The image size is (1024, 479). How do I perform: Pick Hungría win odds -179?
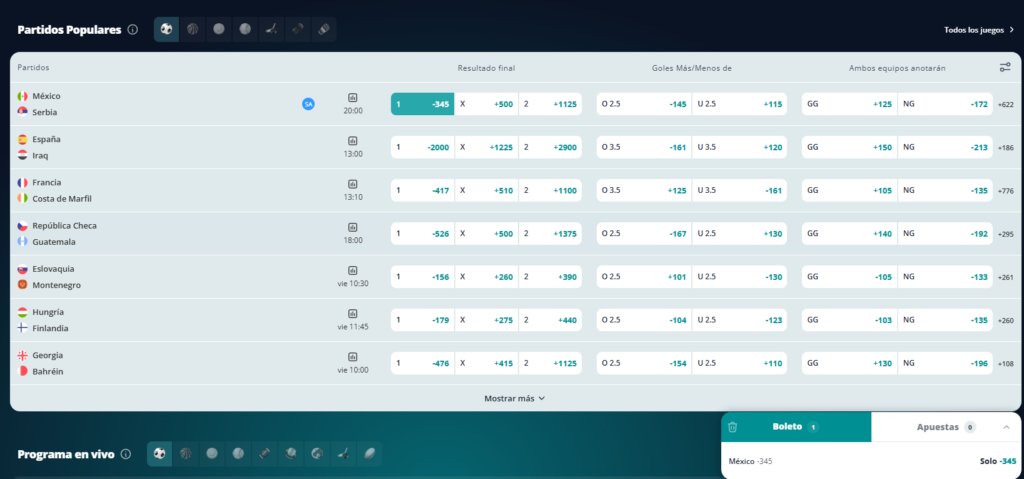[x=423, y=320]
